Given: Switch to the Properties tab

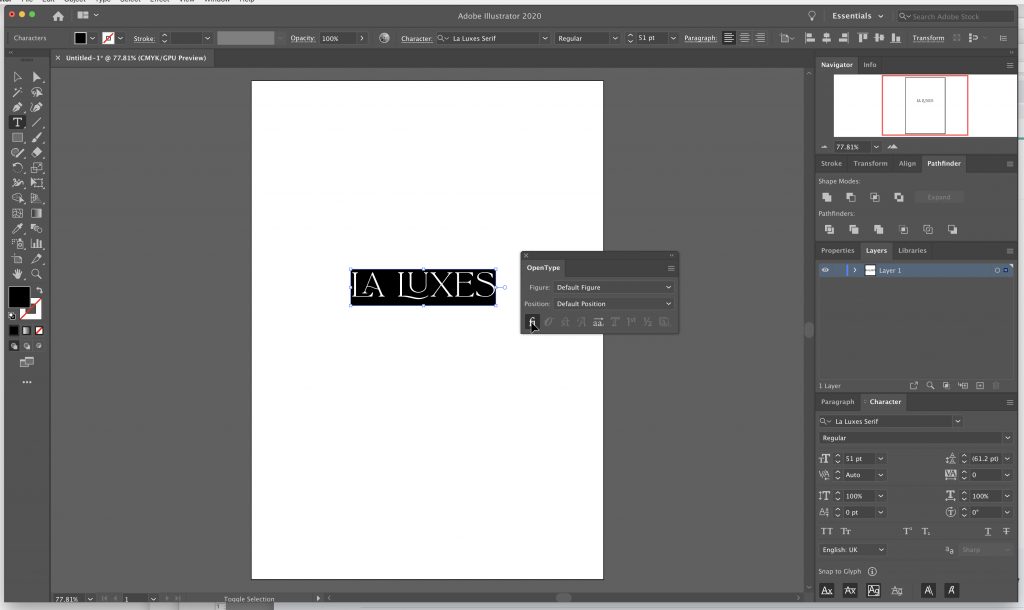Looking at the screenshot, I should (837, 250).
